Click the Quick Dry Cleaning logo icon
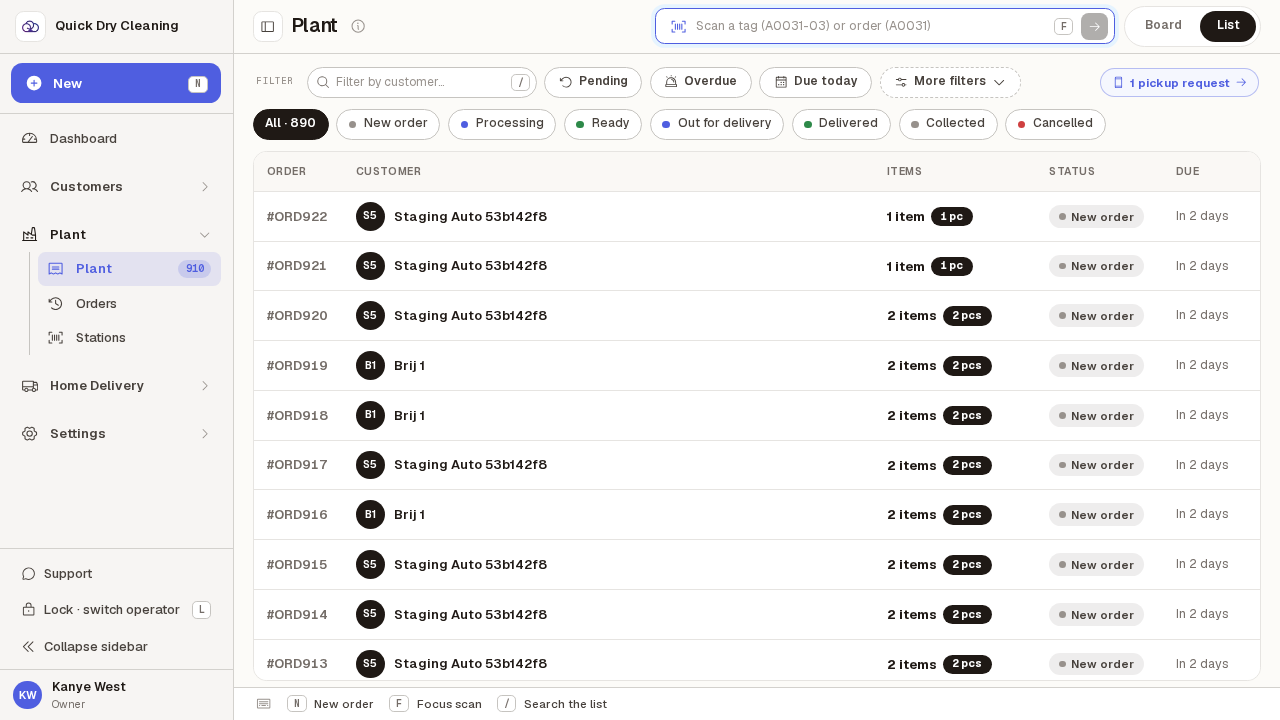 pos(30,26)
